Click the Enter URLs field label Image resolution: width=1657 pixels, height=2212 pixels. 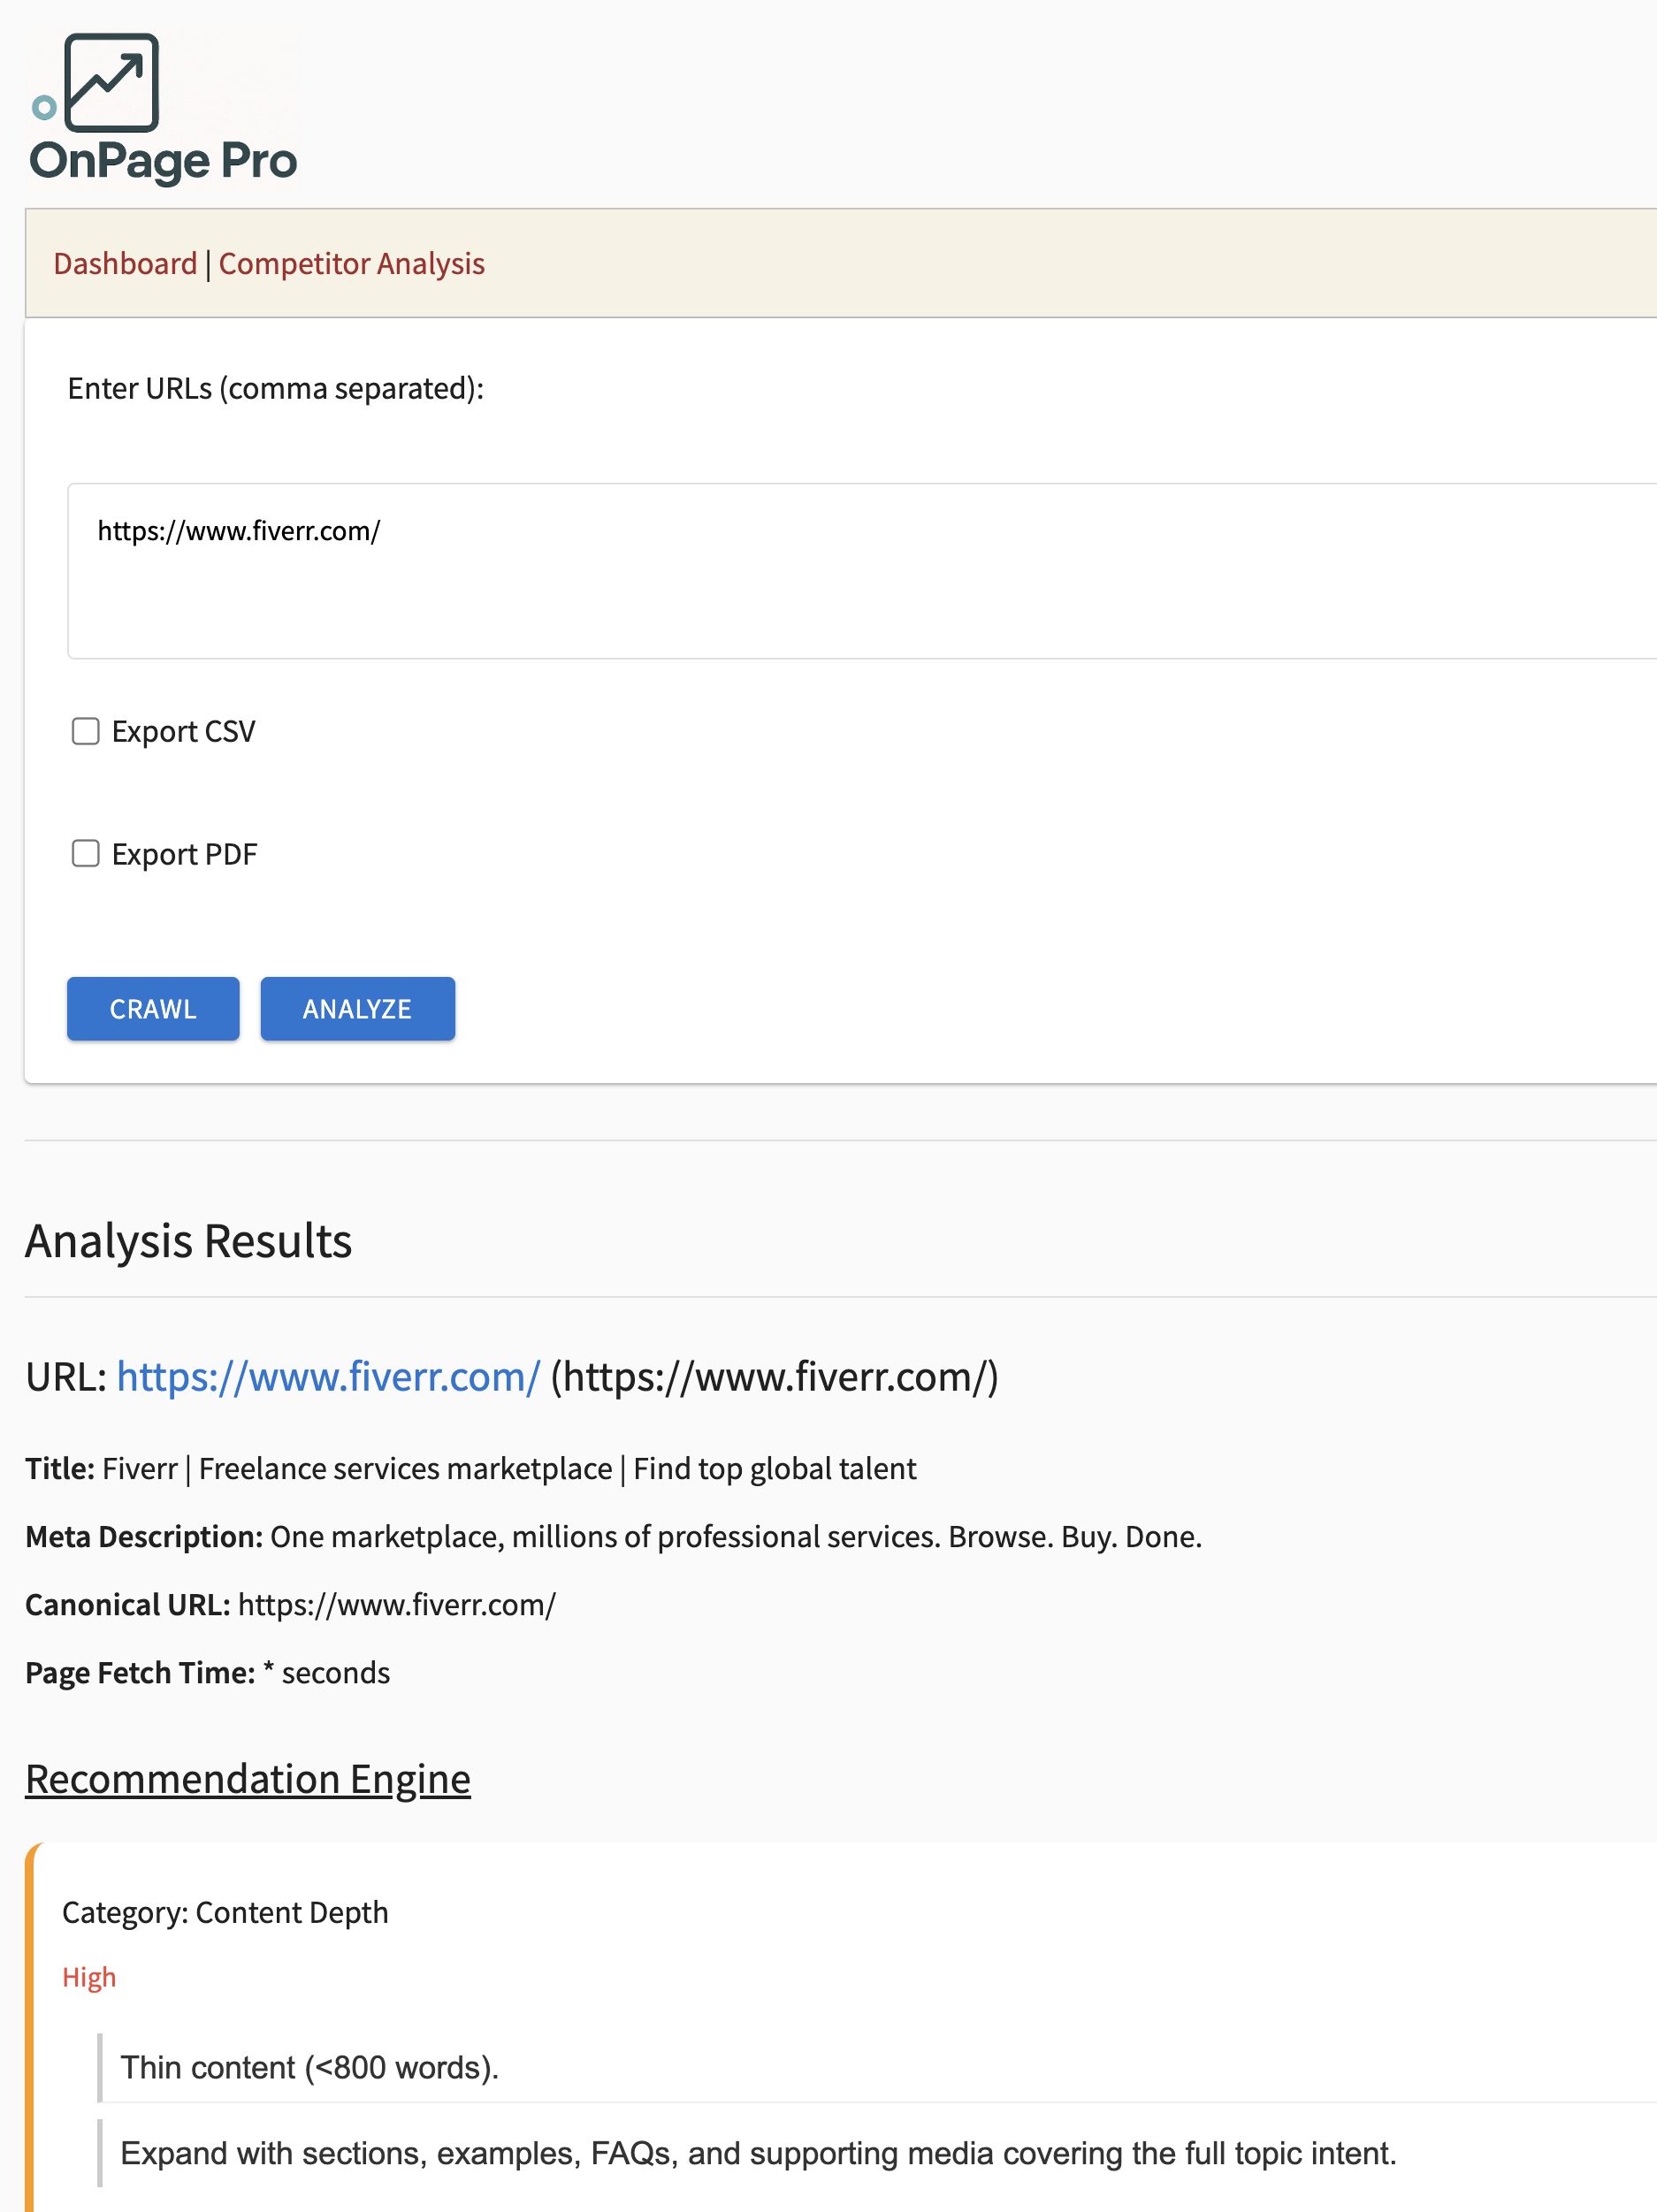coord(275,388)
